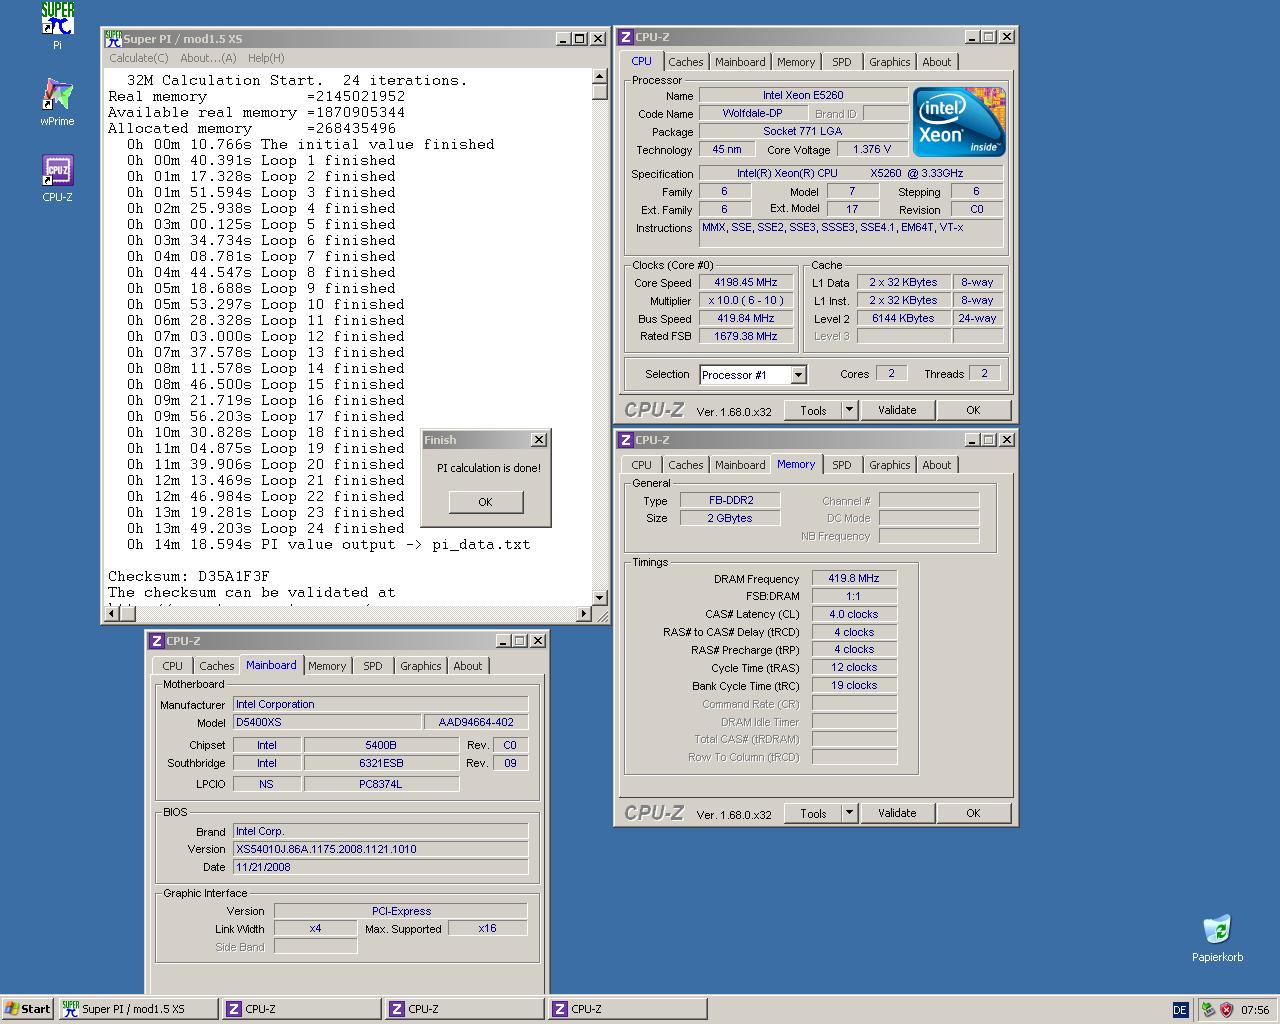Click OK in the Memory window
The height and width of the screenshot is (1024, 1280).
click(973, 813)
